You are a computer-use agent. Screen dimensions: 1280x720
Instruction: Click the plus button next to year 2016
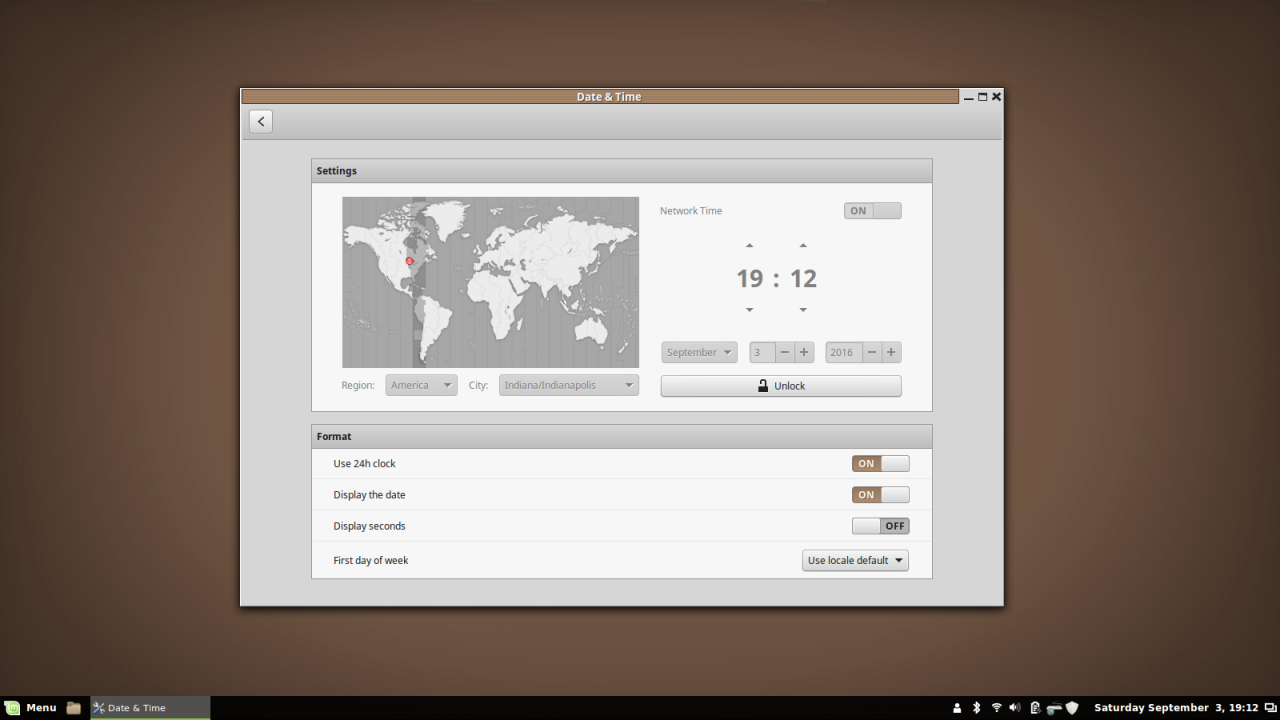891,352
